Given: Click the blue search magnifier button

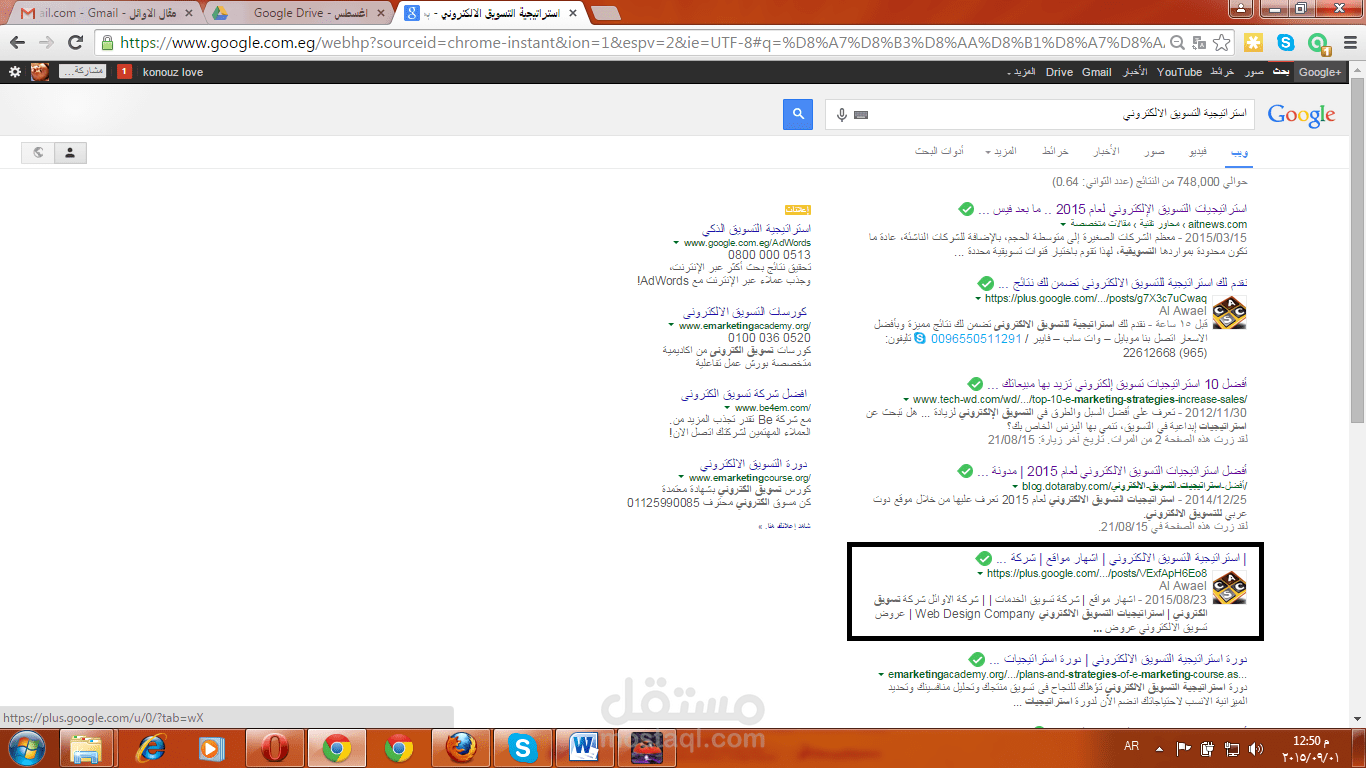Looking at the screenshot, I should tap(798, 114).
